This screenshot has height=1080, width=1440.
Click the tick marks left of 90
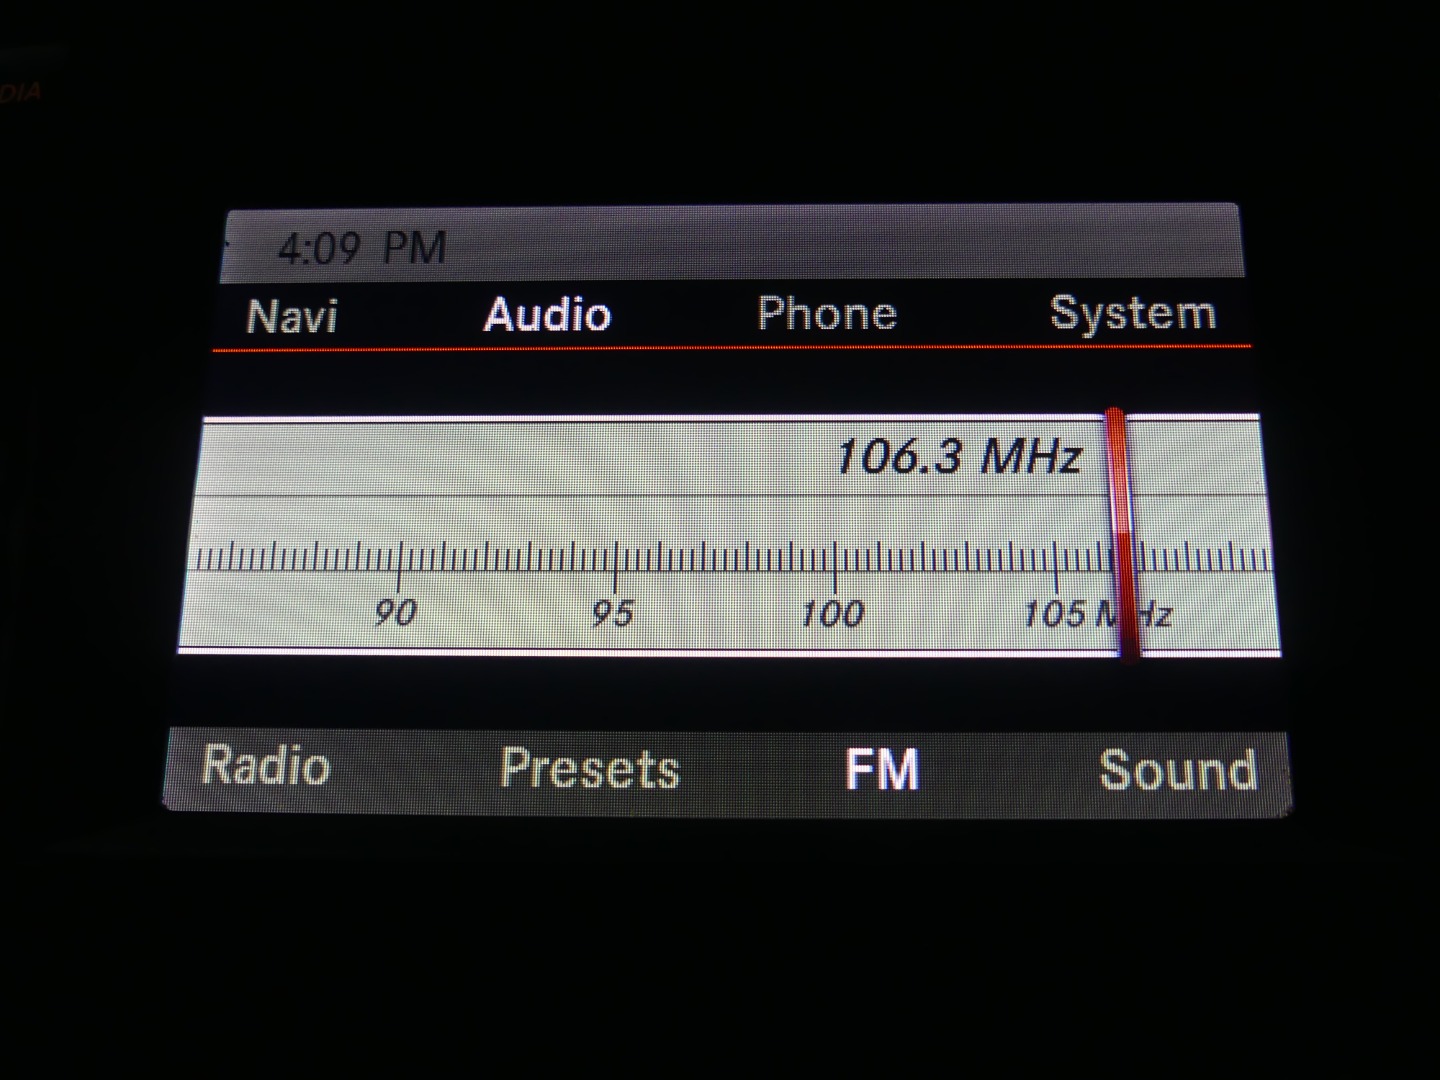coord(290,558)
